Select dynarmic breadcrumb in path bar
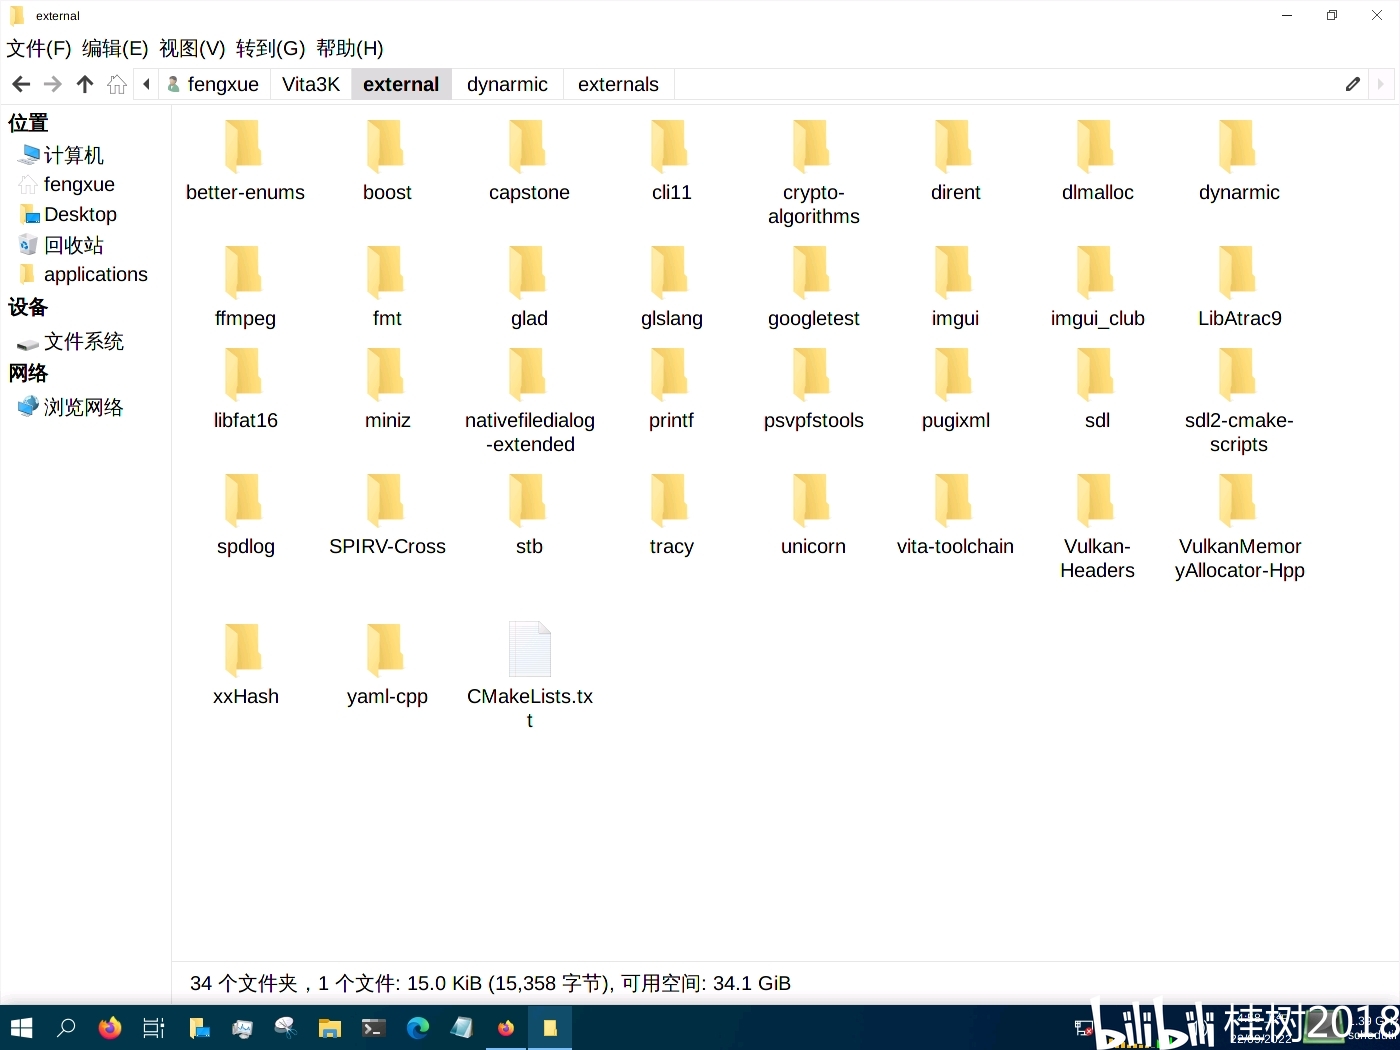The image size is (1400, 1050). (507, 84)
